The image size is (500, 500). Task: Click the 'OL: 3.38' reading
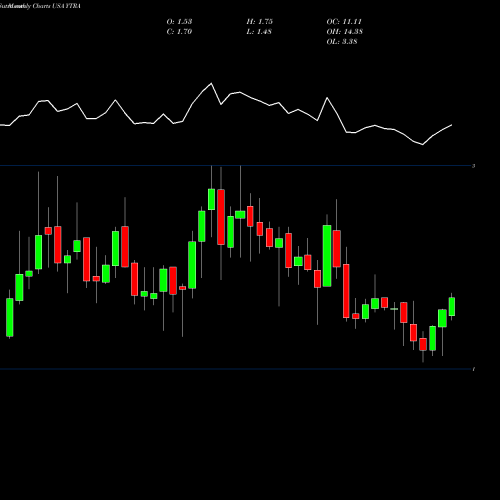342,42
